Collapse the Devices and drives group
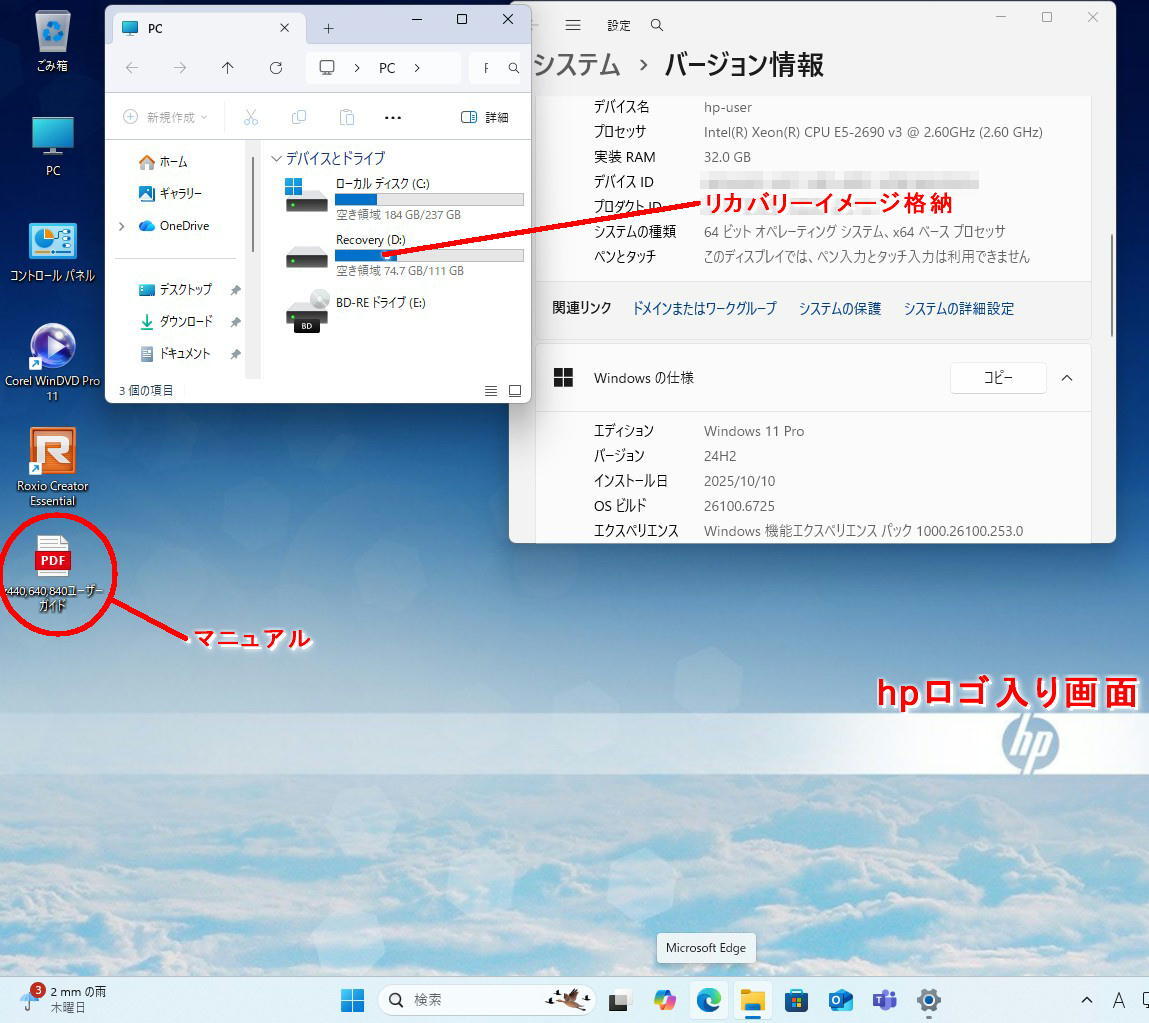Screen dimensions: 1149x1023 (276, 158)
